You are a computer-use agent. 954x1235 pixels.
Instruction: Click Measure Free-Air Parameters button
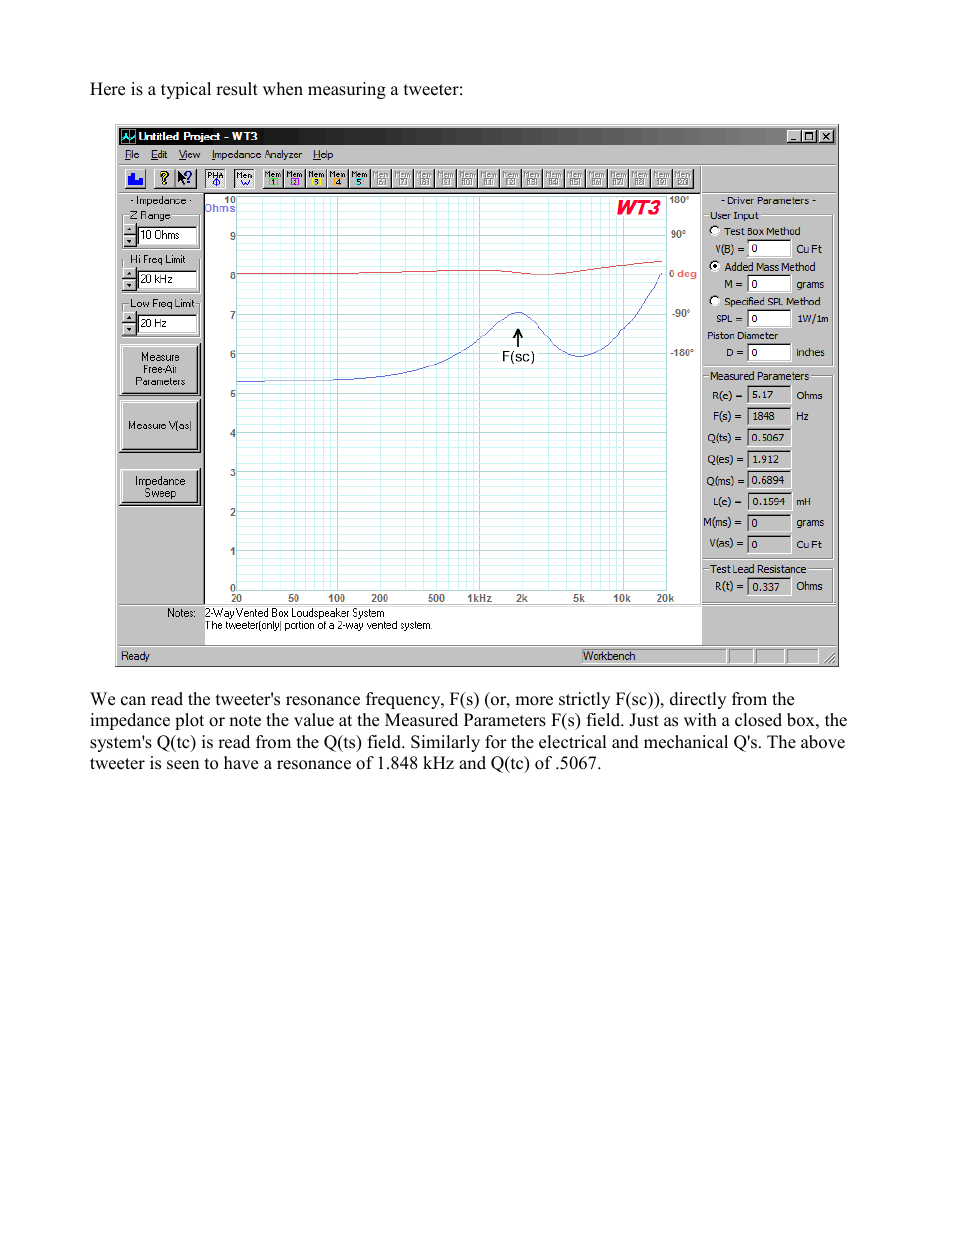[160, 369]
